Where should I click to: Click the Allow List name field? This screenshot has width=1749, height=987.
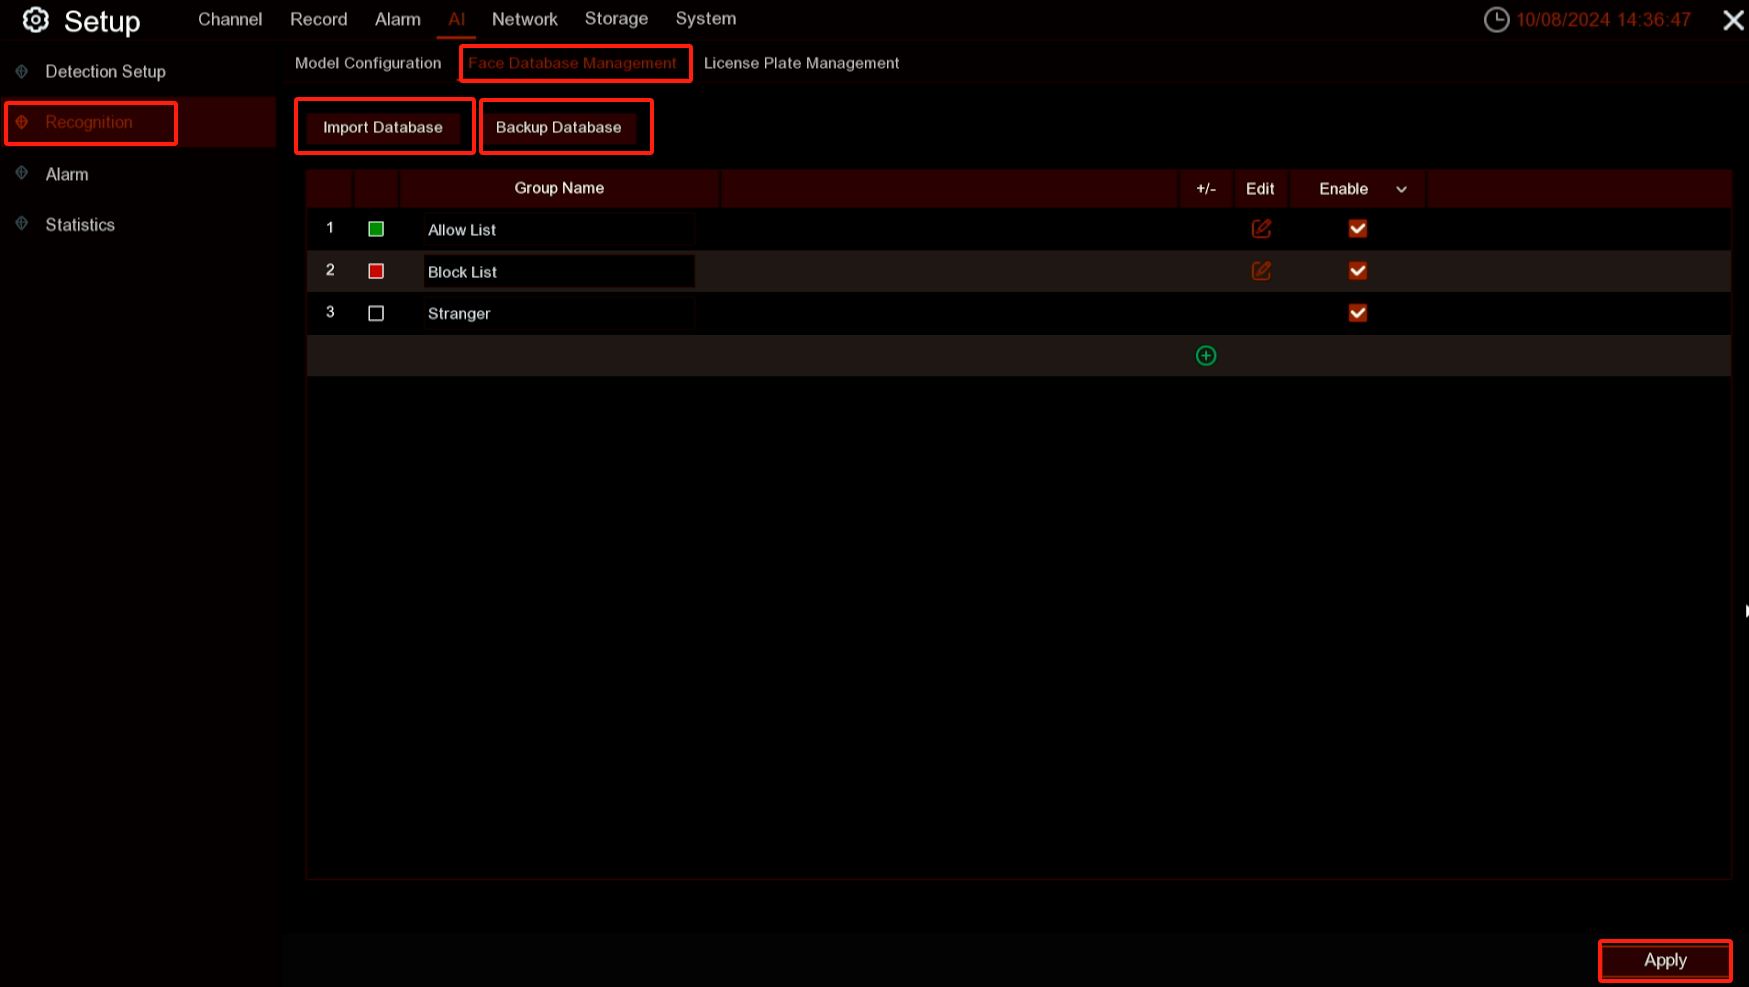coord(559,230)
